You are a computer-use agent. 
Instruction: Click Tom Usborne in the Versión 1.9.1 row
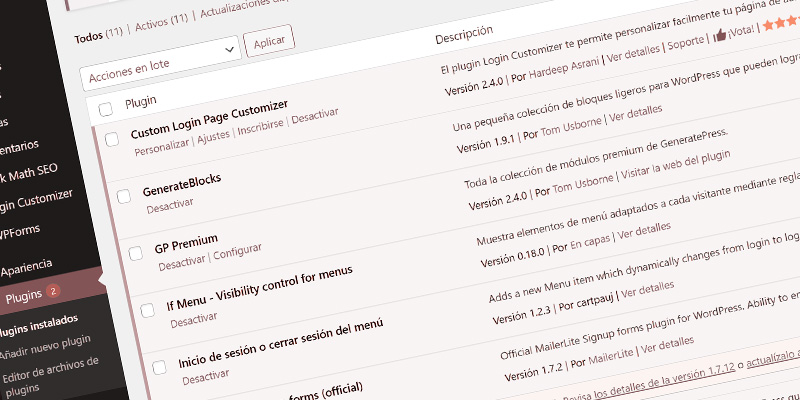coord(570,126)
